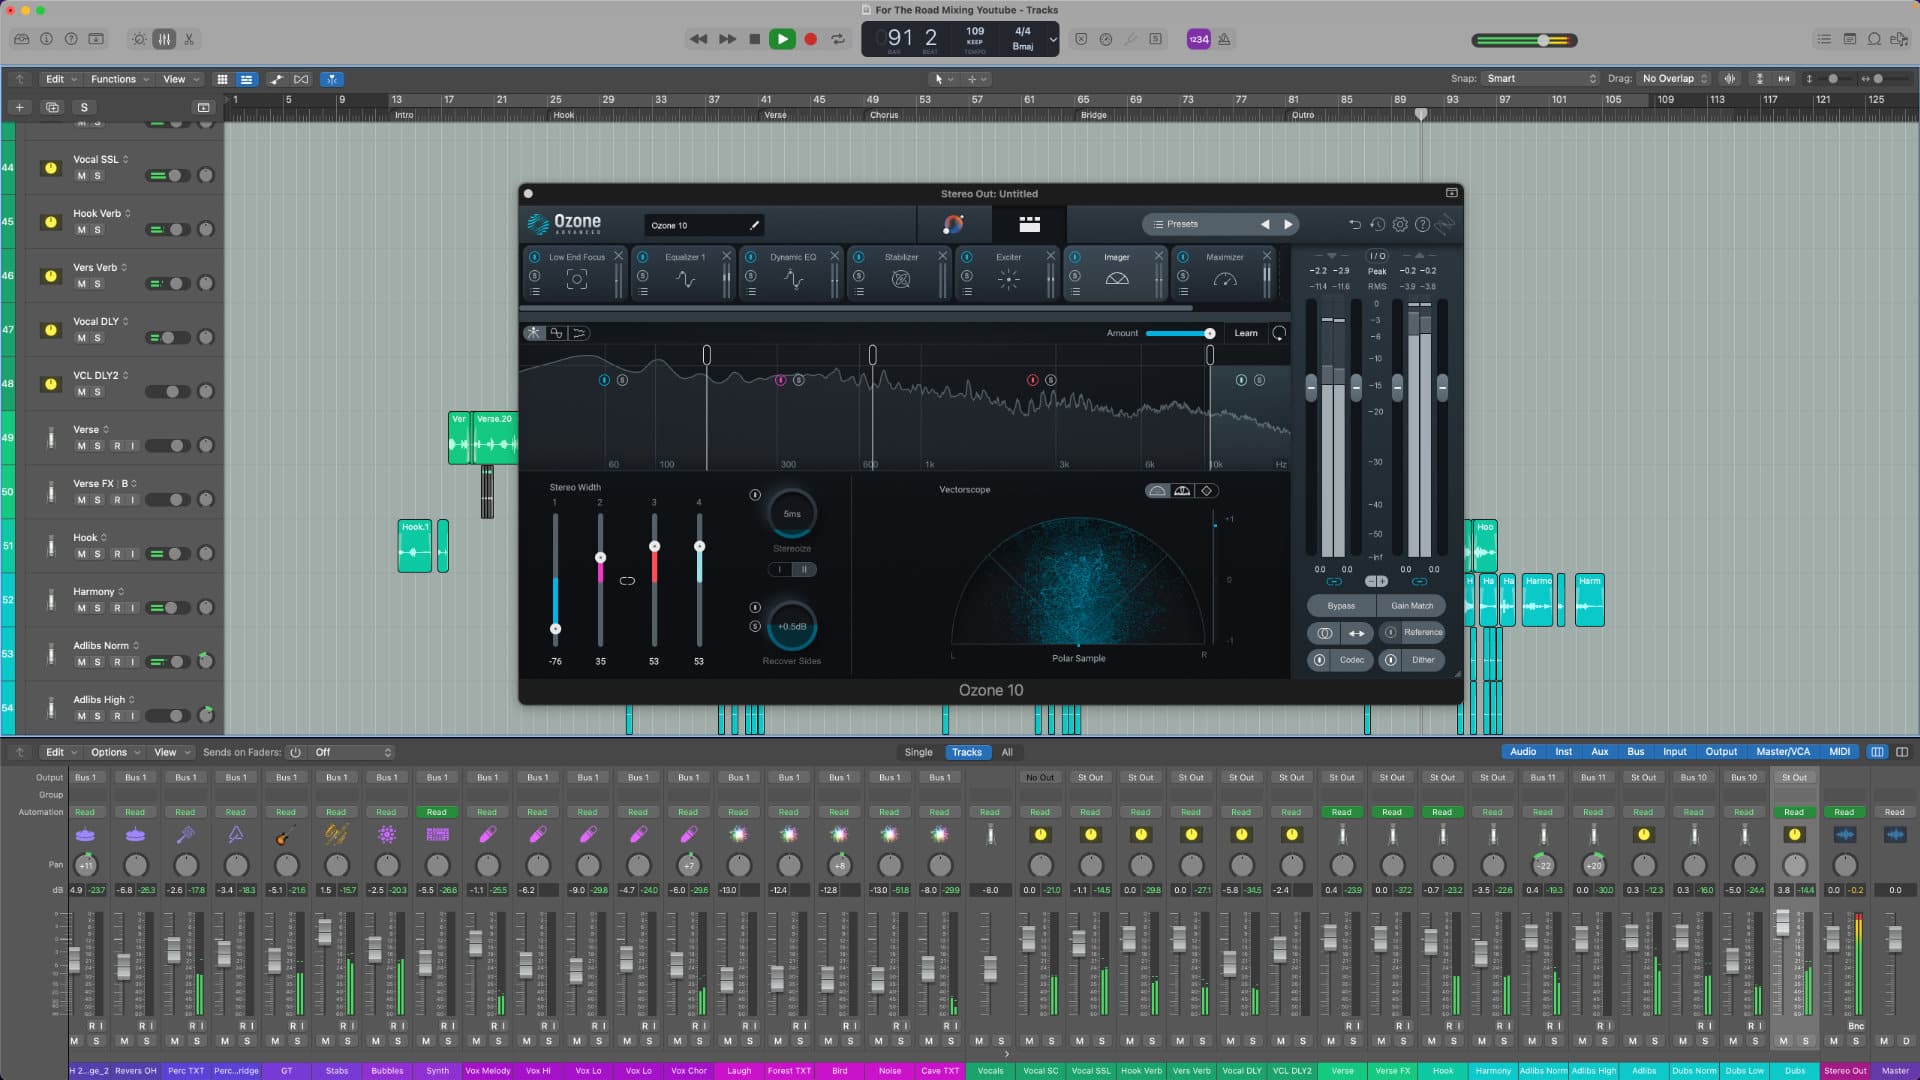Remove the Low End Focus module

coord(618,256)
